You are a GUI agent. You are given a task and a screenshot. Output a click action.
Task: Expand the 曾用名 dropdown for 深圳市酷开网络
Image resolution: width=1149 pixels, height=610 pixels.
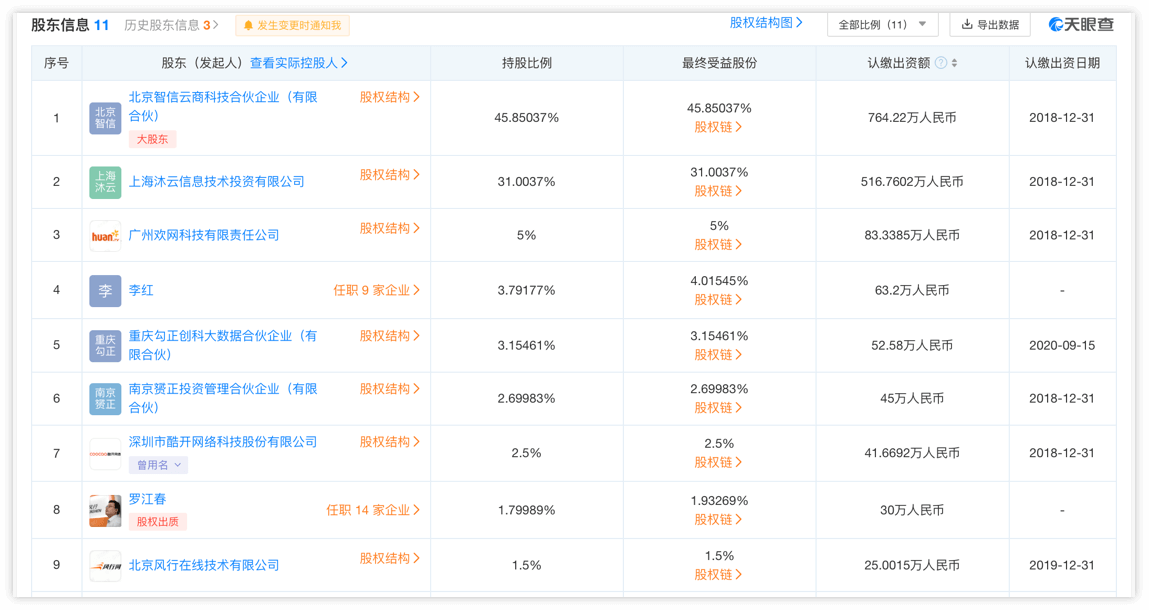158,465
